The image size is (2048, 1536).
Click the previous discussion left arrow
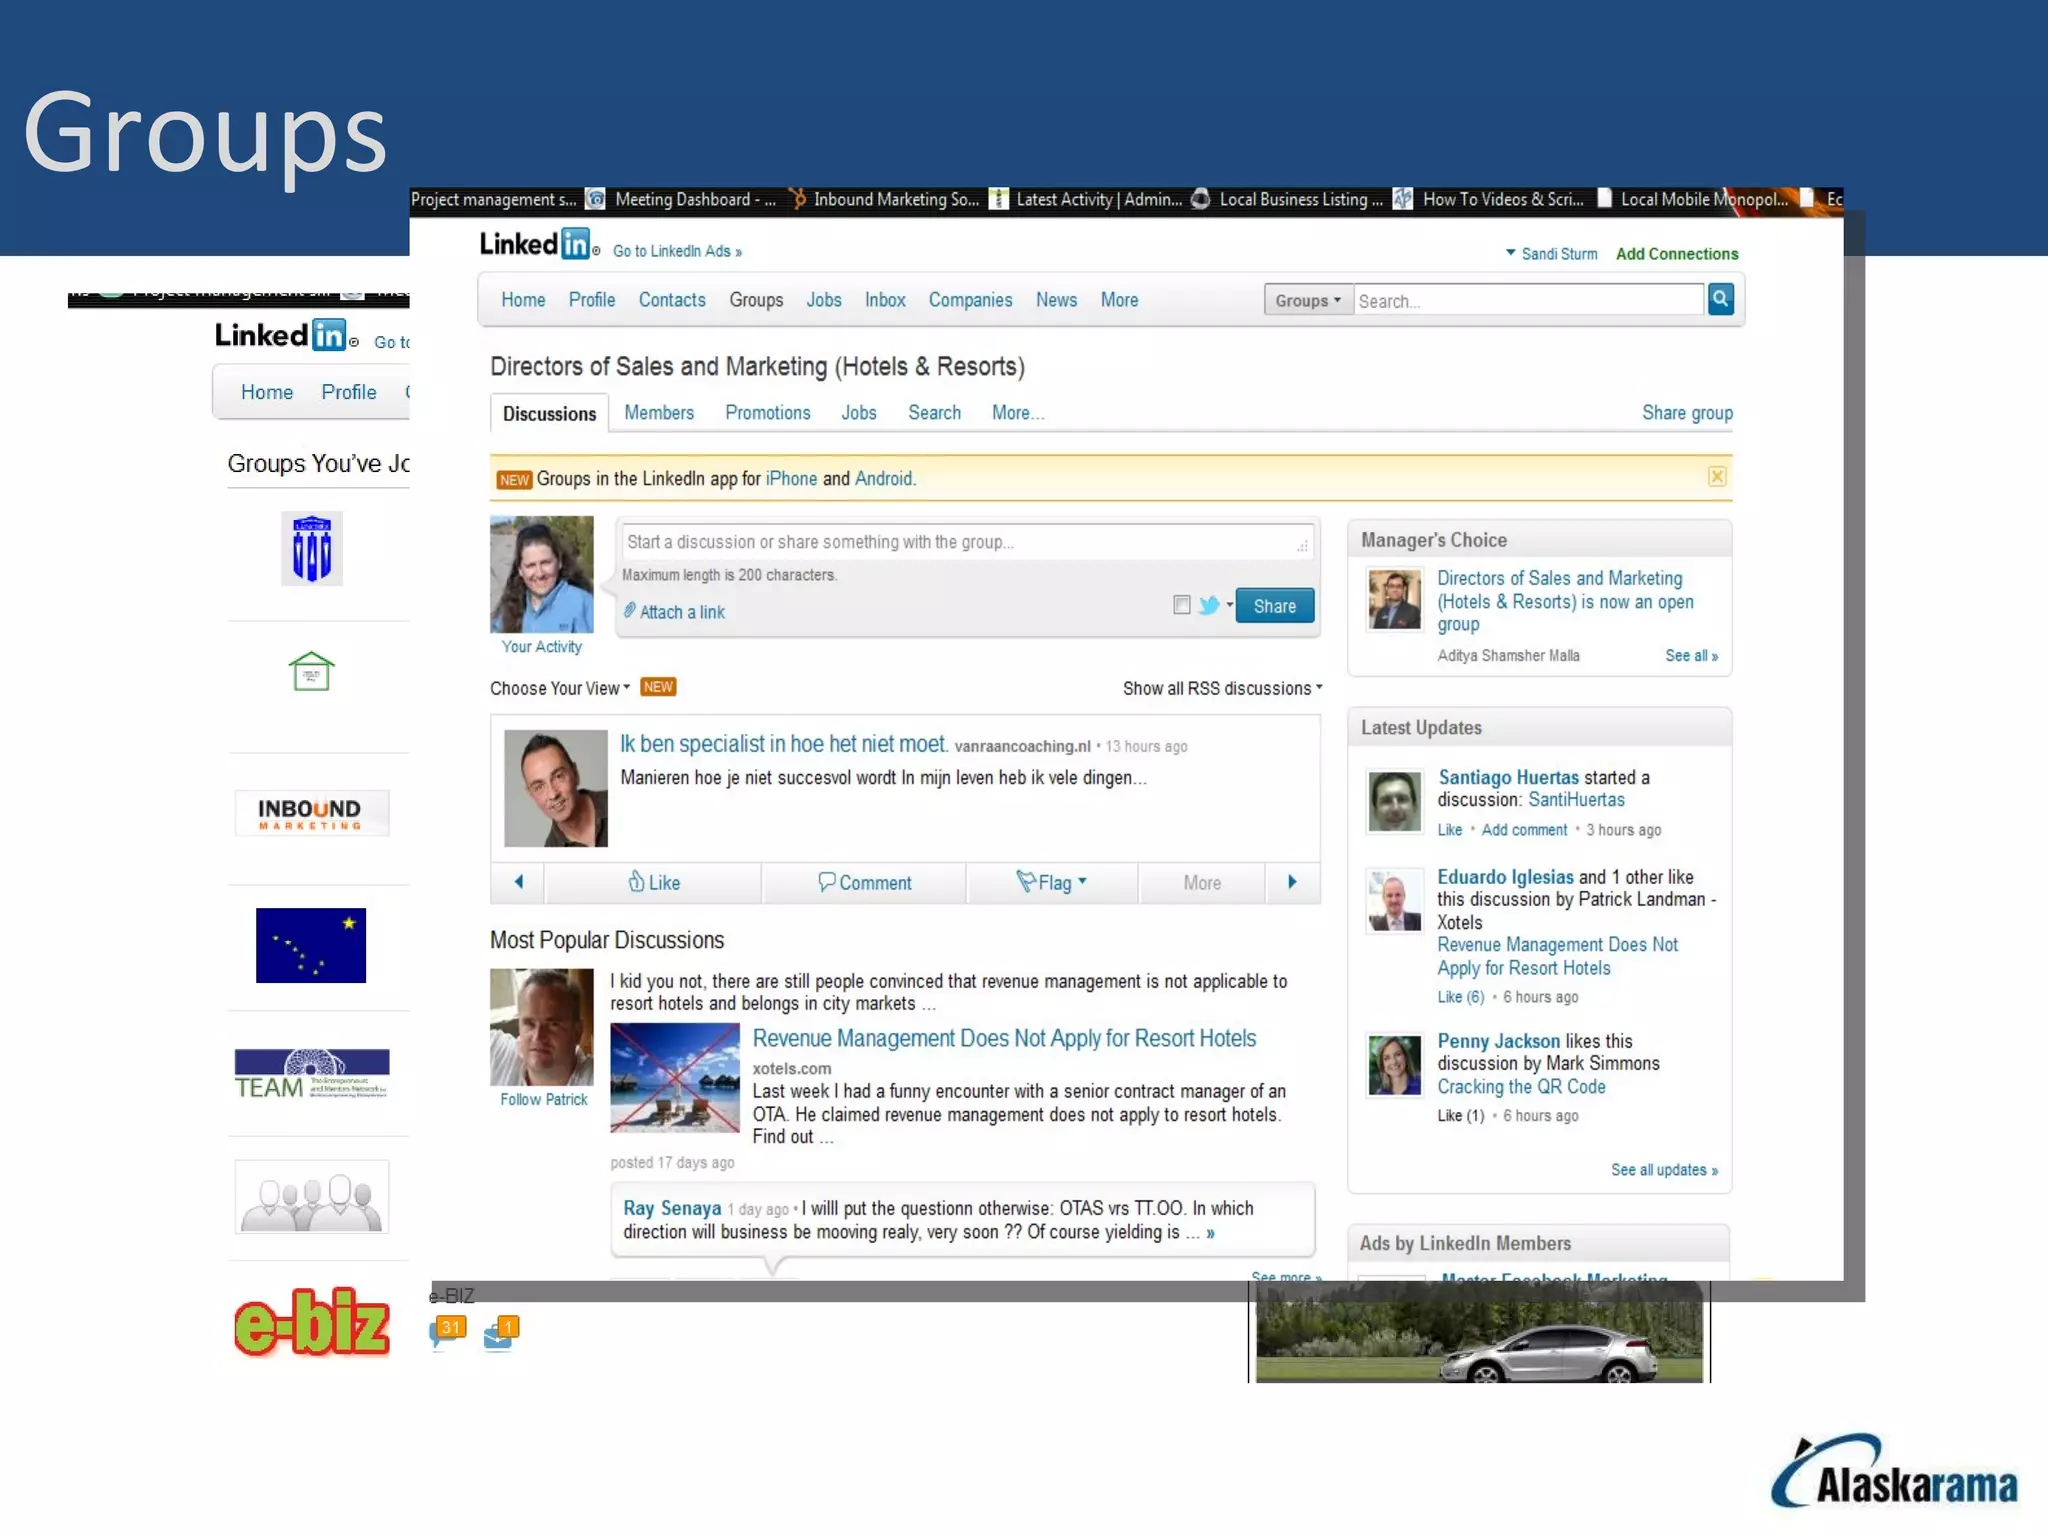pyautogui.click(x=518, y=882)
